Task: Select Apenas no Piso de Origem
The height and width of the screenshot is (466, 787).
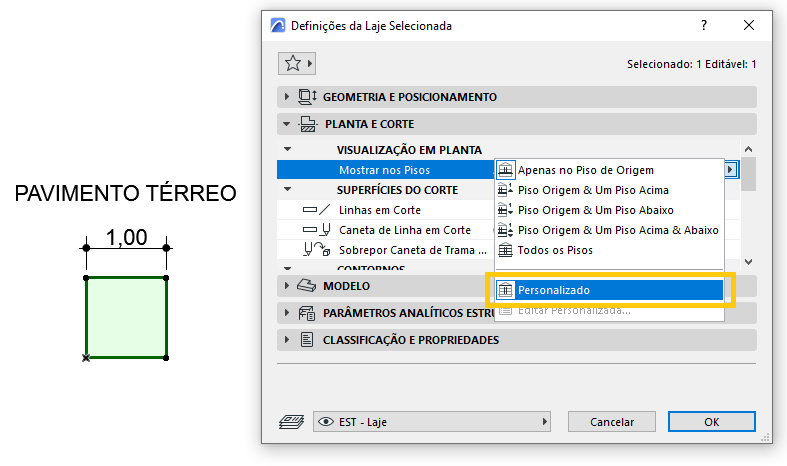Action: click(585, 170)
